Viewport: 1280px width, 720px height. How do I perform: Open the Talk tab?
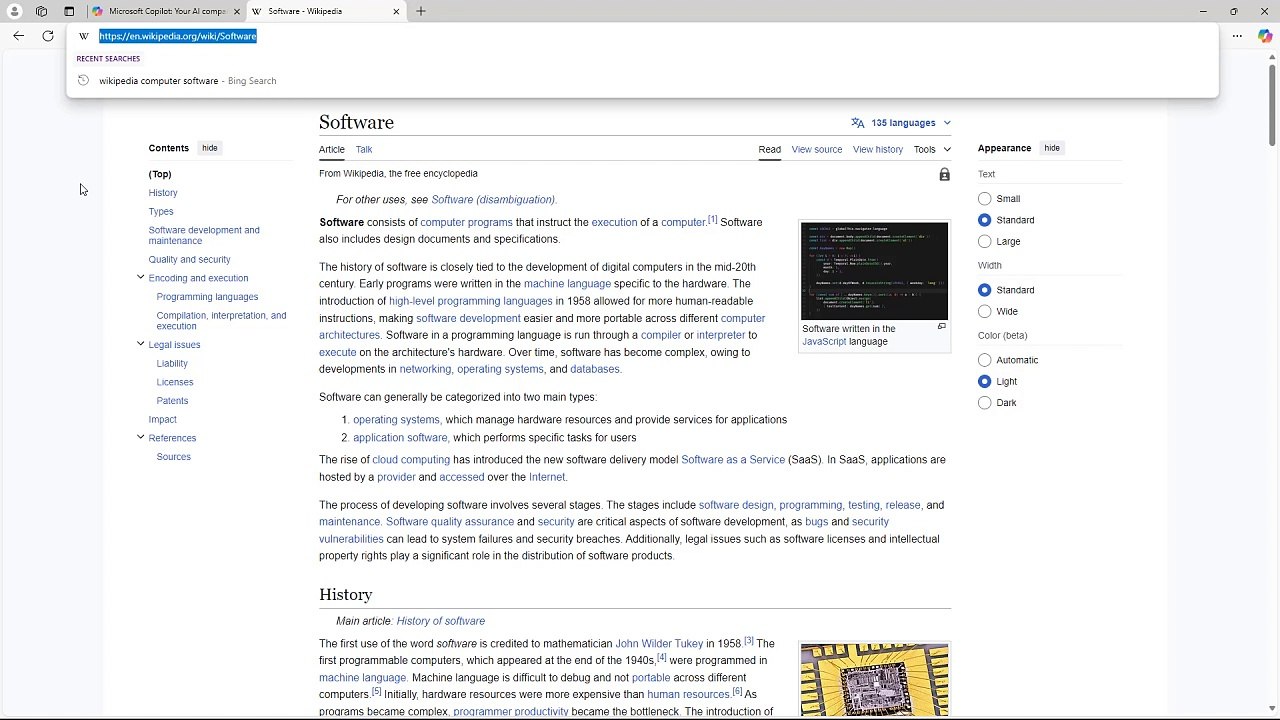click(x=364, y=150)
